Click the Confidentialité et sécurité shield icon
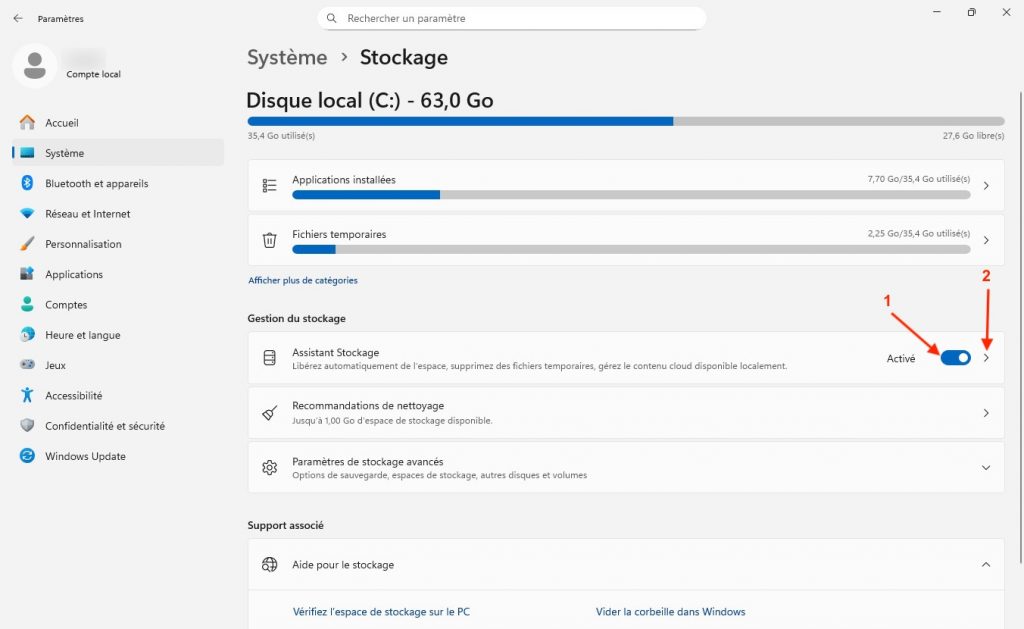This screenshot has height=629, width=1024. (27, 426)
